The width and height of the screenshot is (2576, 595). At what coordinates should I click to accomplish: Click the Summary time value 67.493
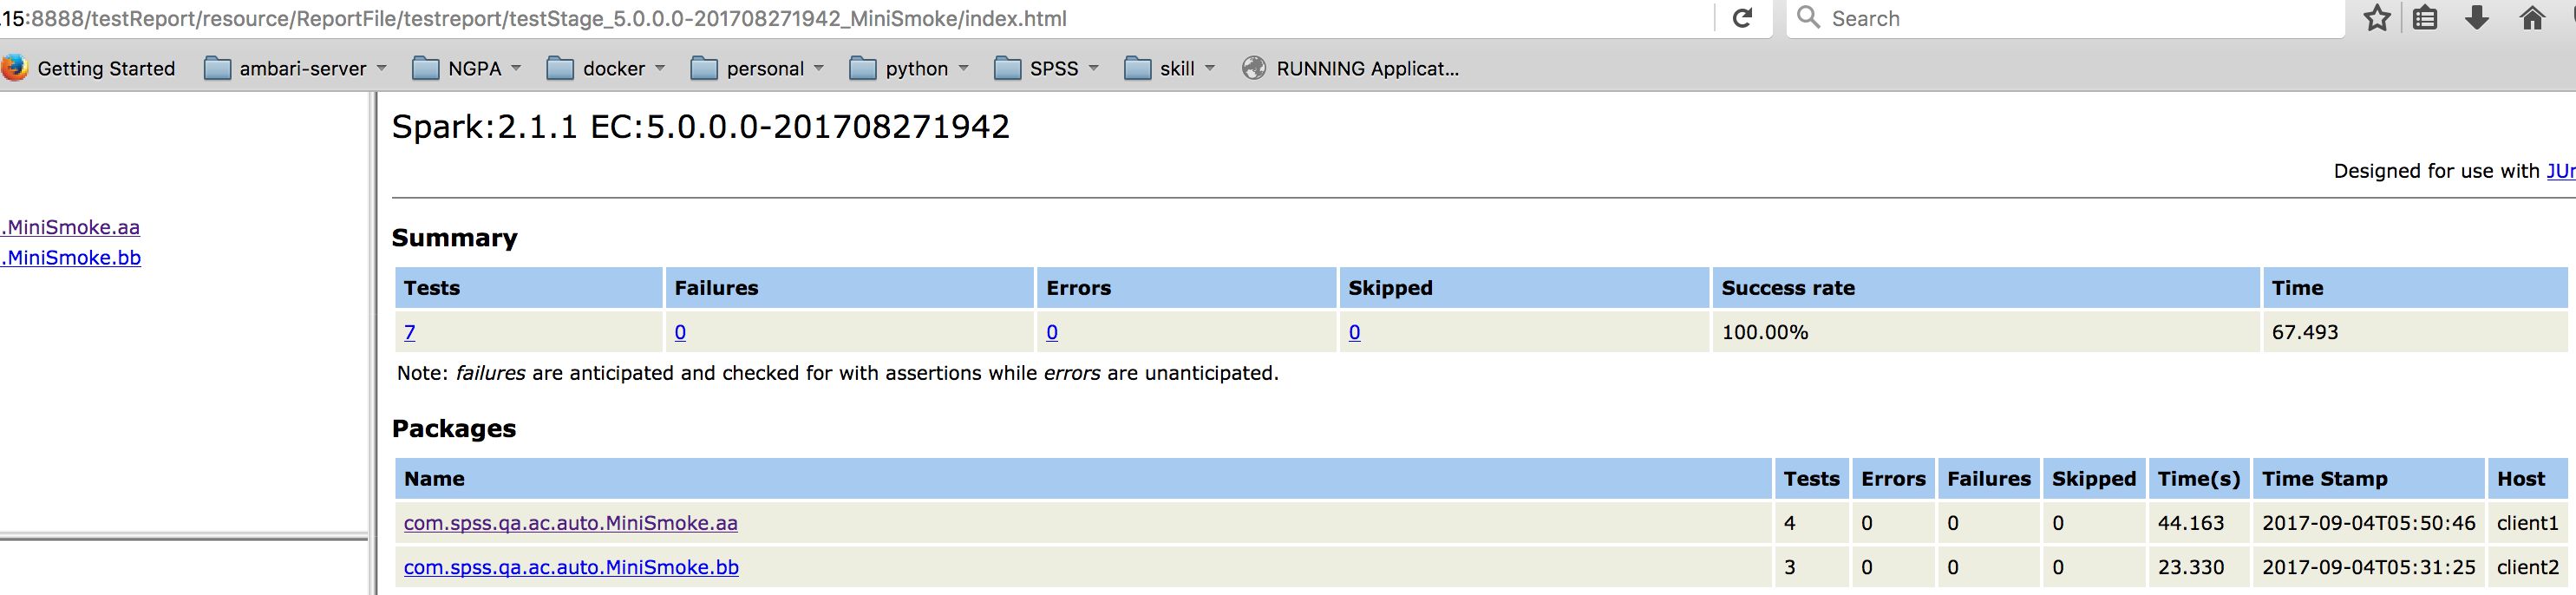tap(2305, 332)
